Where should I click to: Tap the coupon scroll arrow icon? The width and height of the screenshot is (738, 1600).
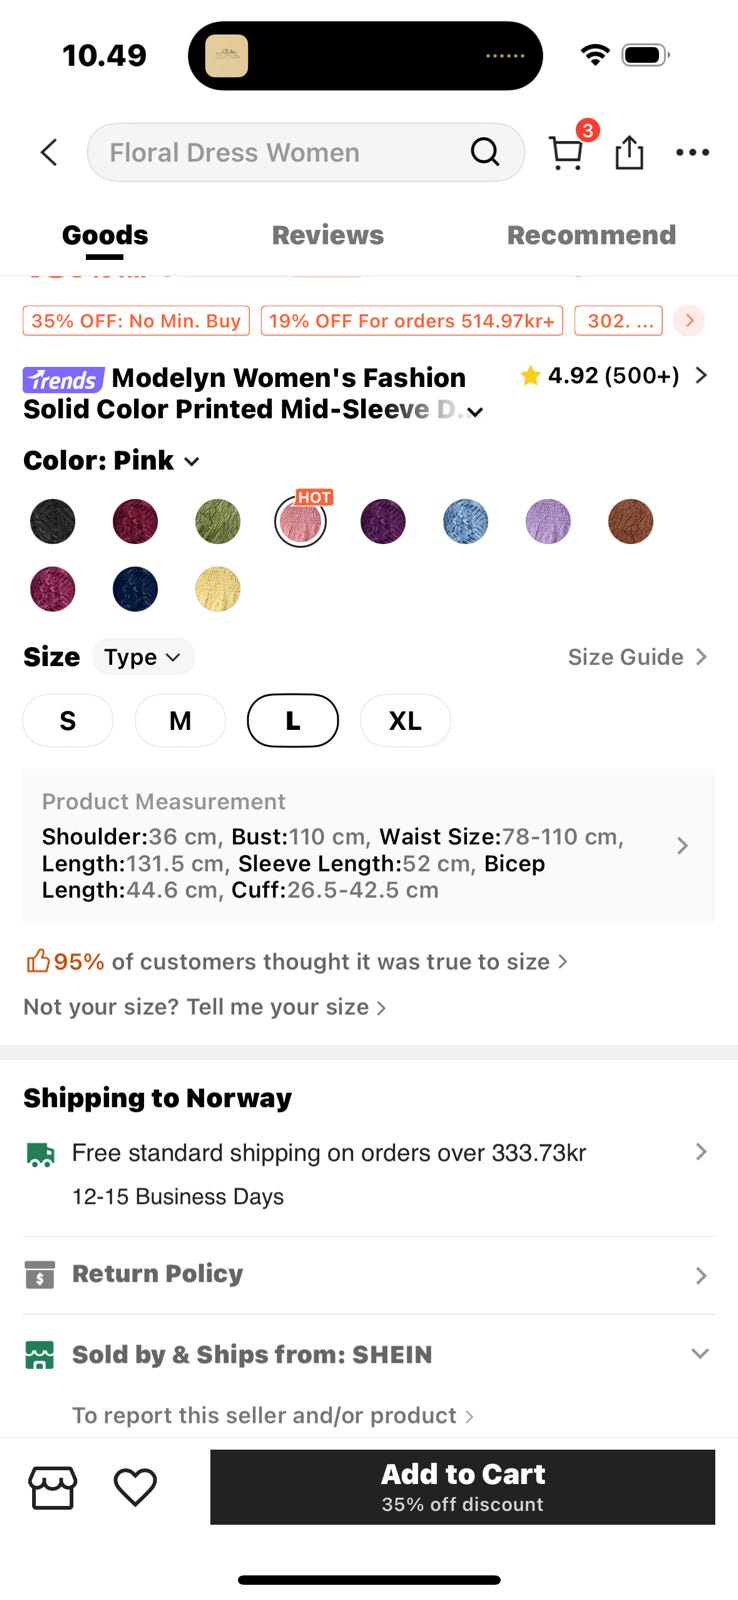689,321
